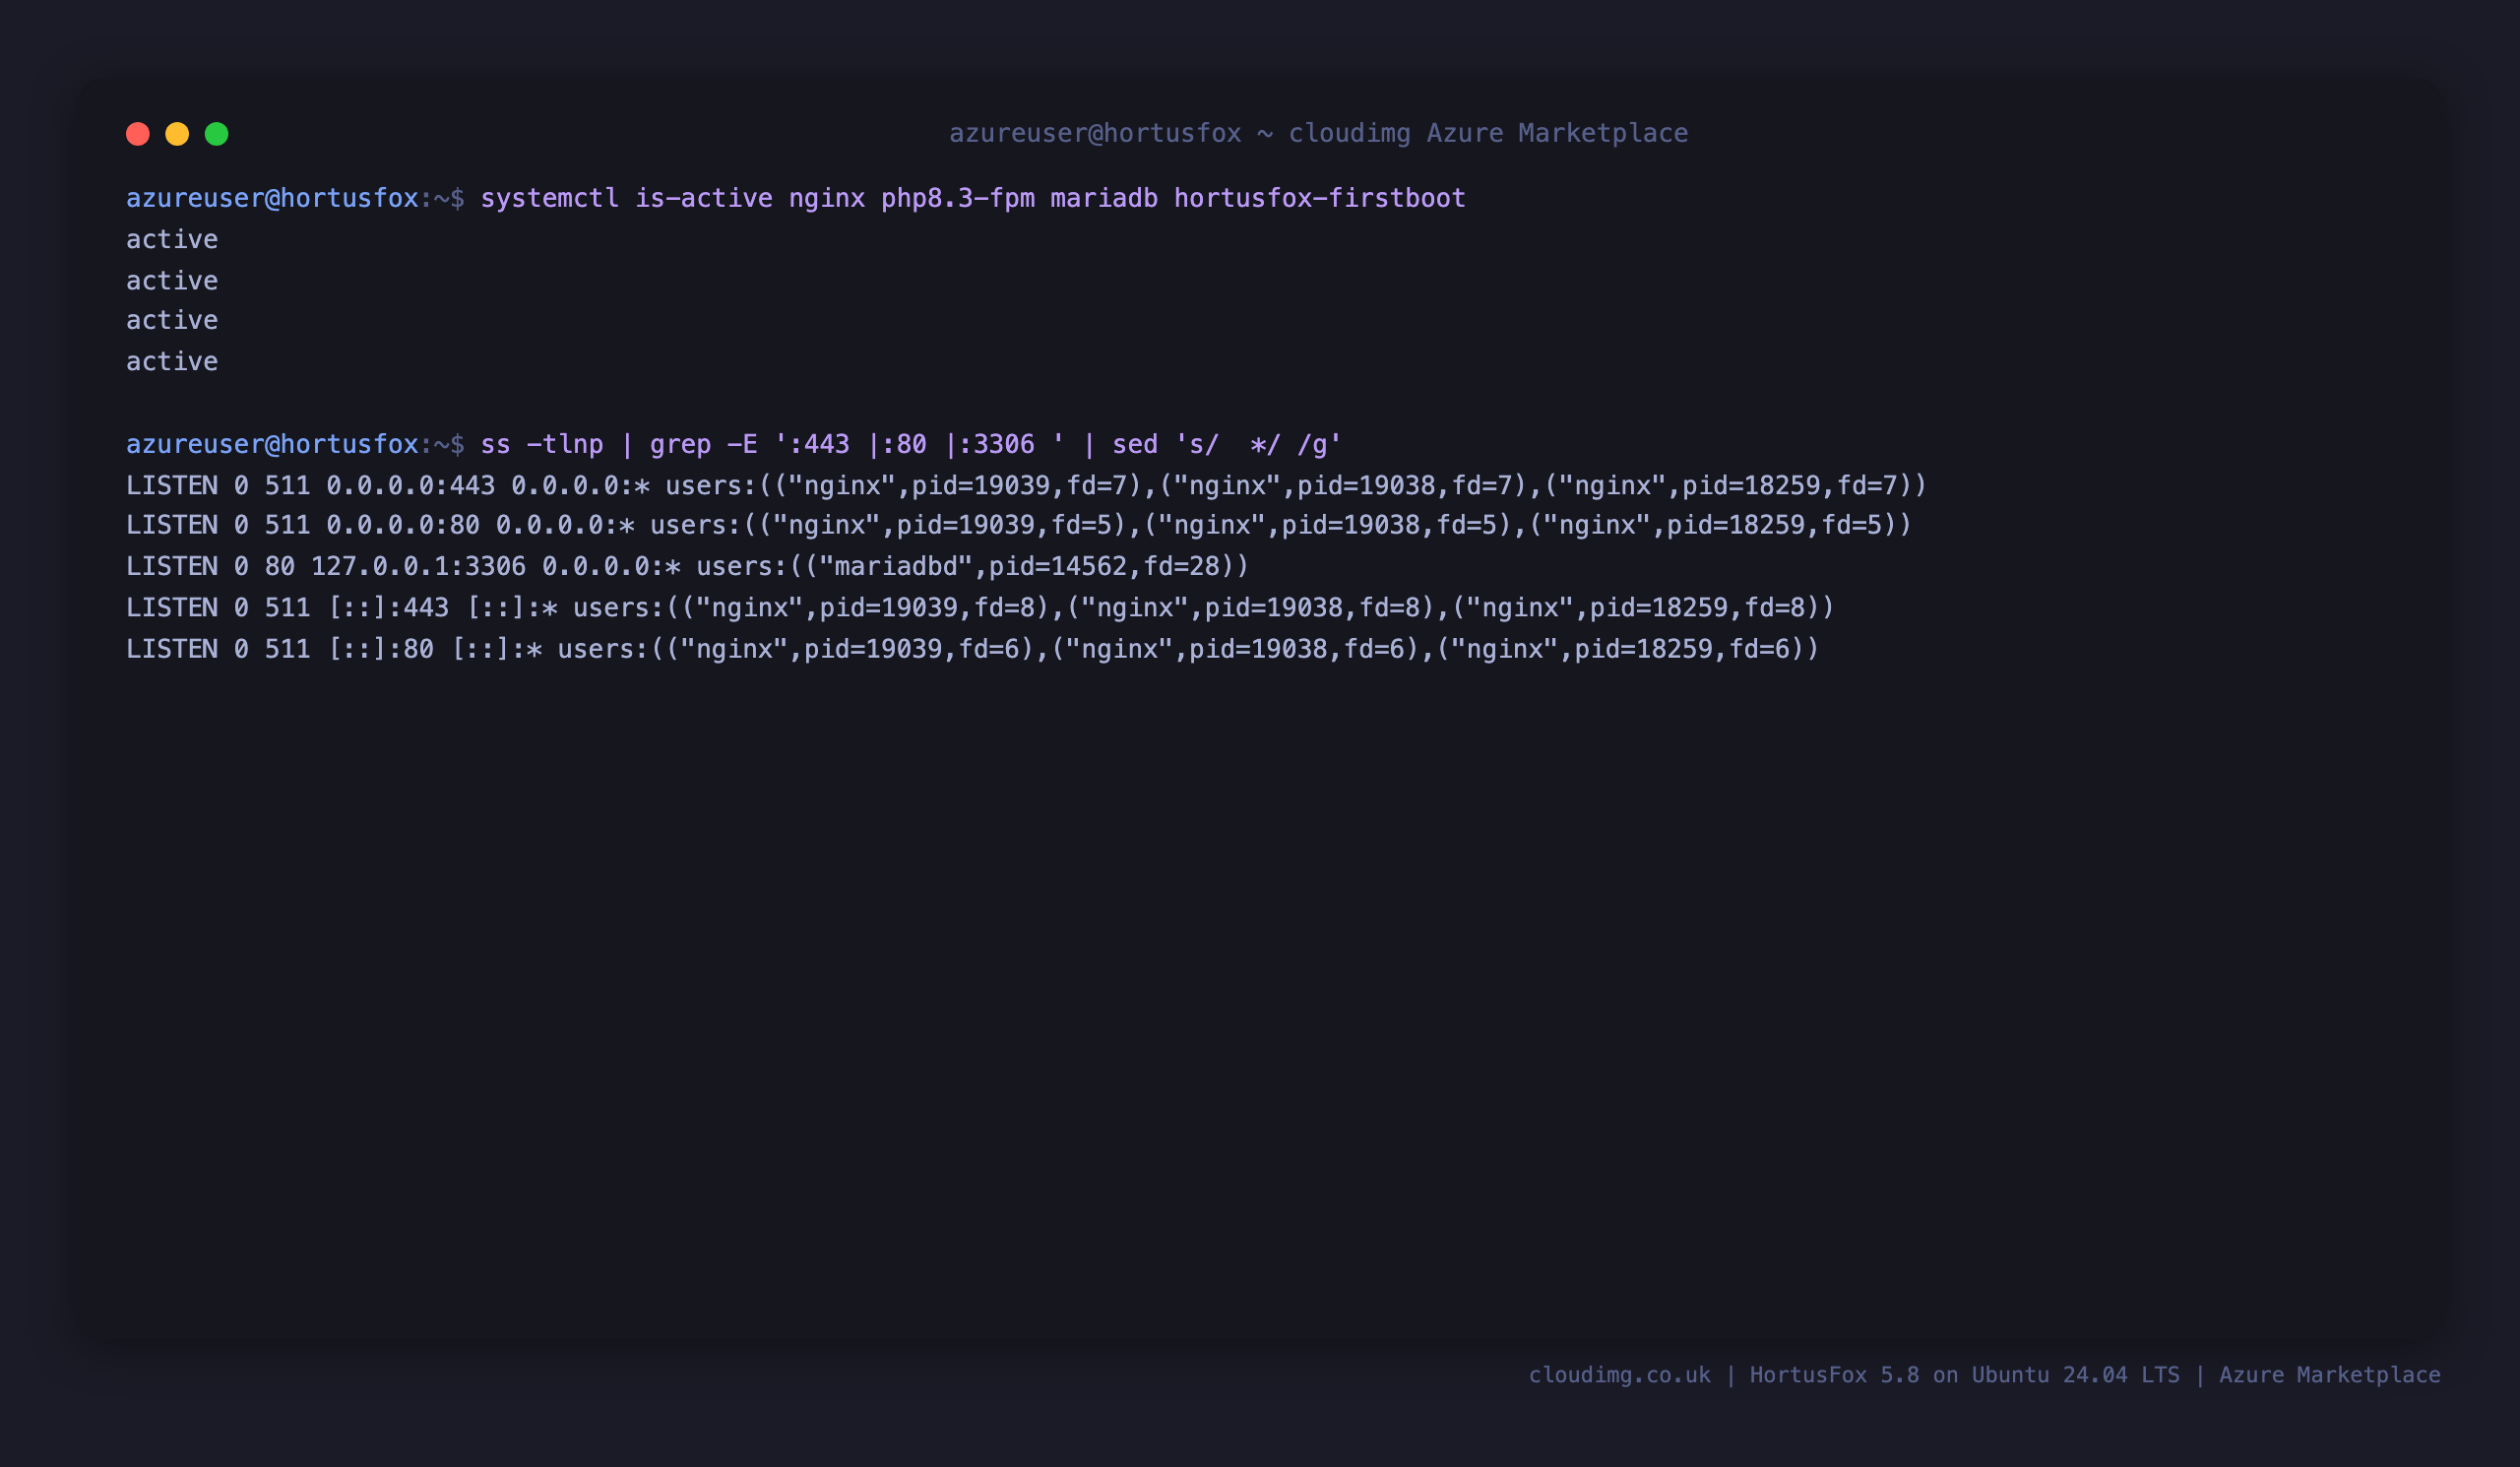The image size is (2520, 1467).
Task: Click the yellow minimize window button
Action: pos(177,134)
